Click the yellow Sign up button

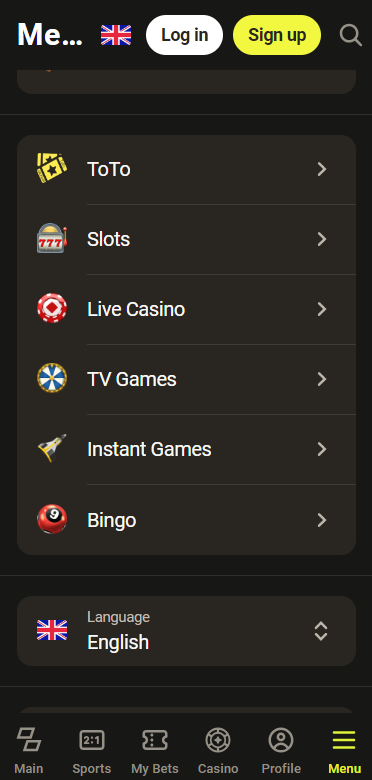point(277,35)
